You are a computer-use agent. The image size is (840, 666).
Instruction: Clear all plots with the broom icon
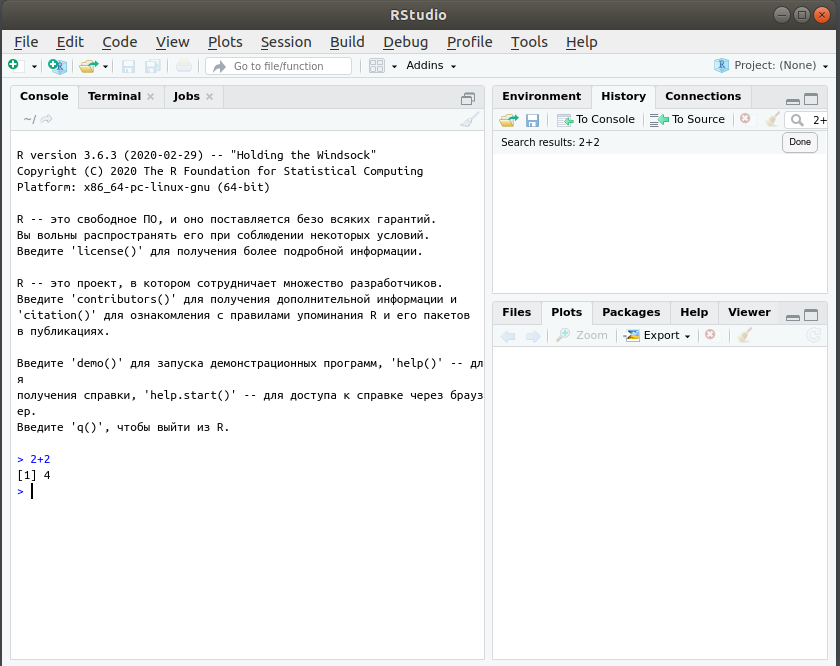(745, 335)
